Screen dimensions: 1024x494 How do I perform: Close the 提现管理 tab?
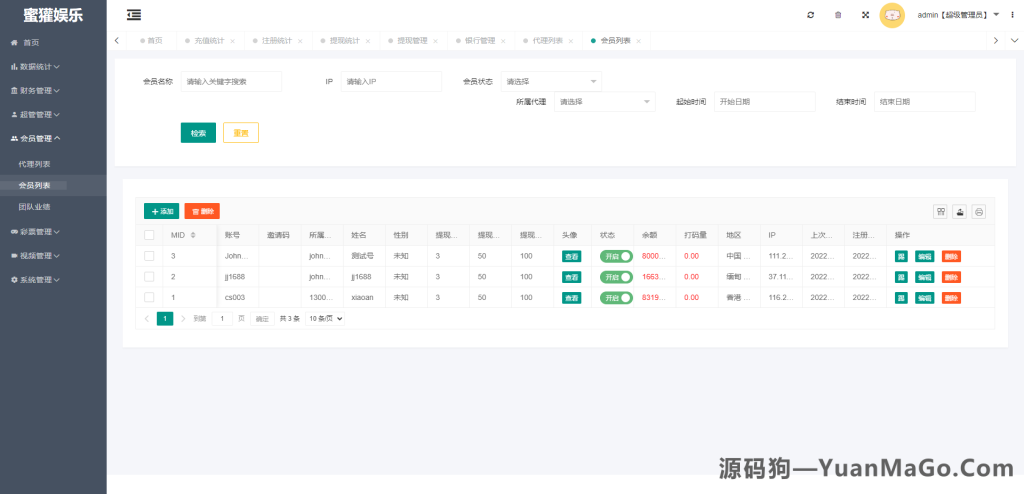(436, 41)
